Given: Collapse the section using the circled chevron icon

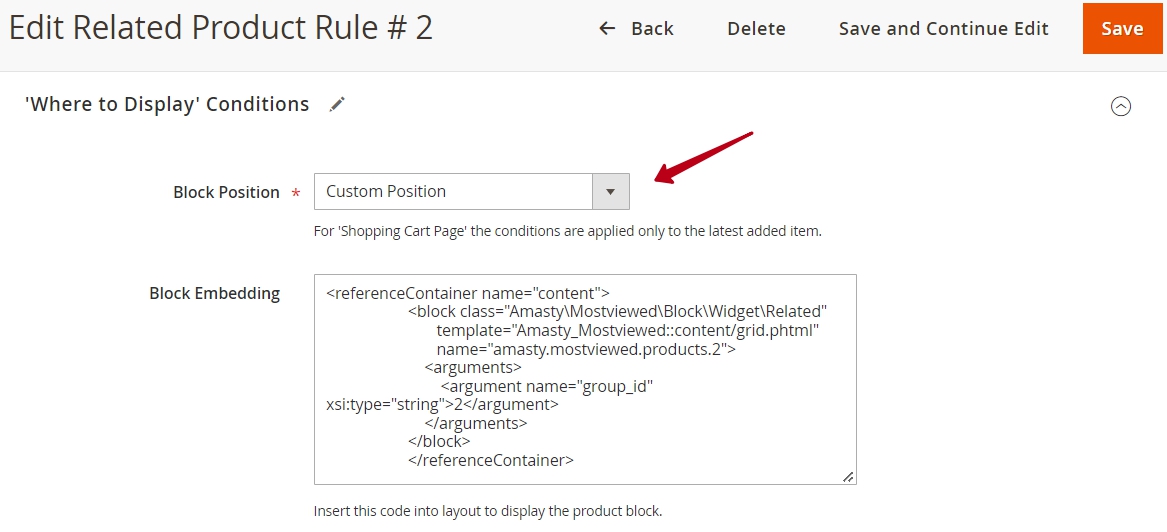Looking at the screenshot, I should (x=1120, y=106).
